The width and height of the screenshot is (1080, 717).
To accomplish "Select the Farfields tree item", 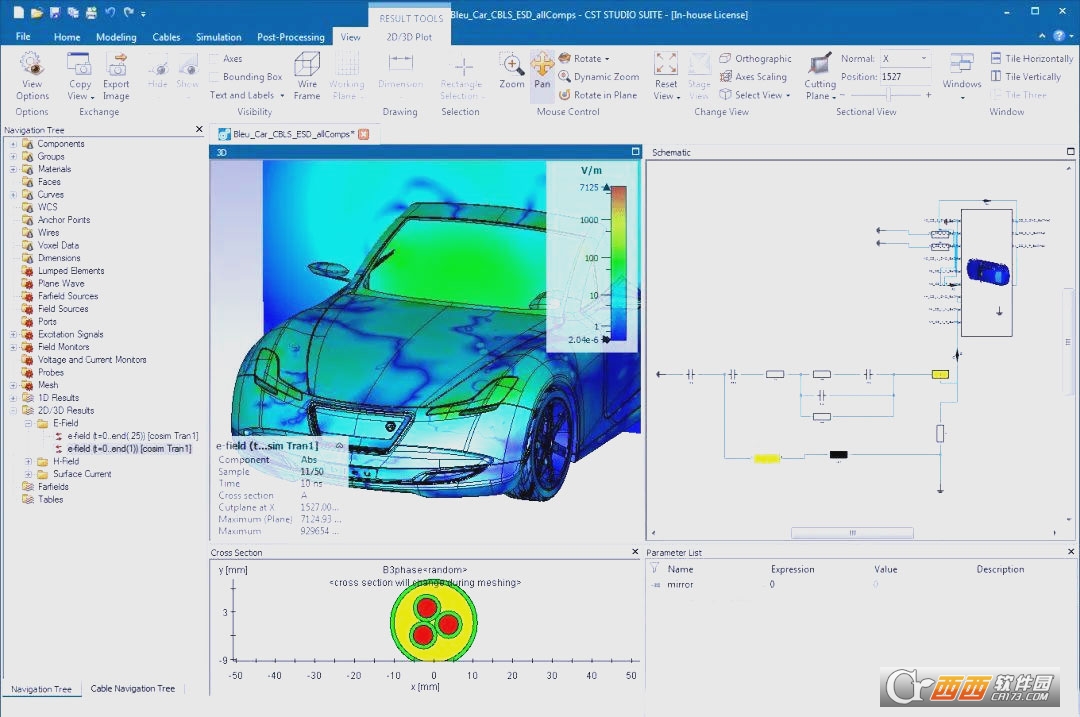I will coord(53,487).
